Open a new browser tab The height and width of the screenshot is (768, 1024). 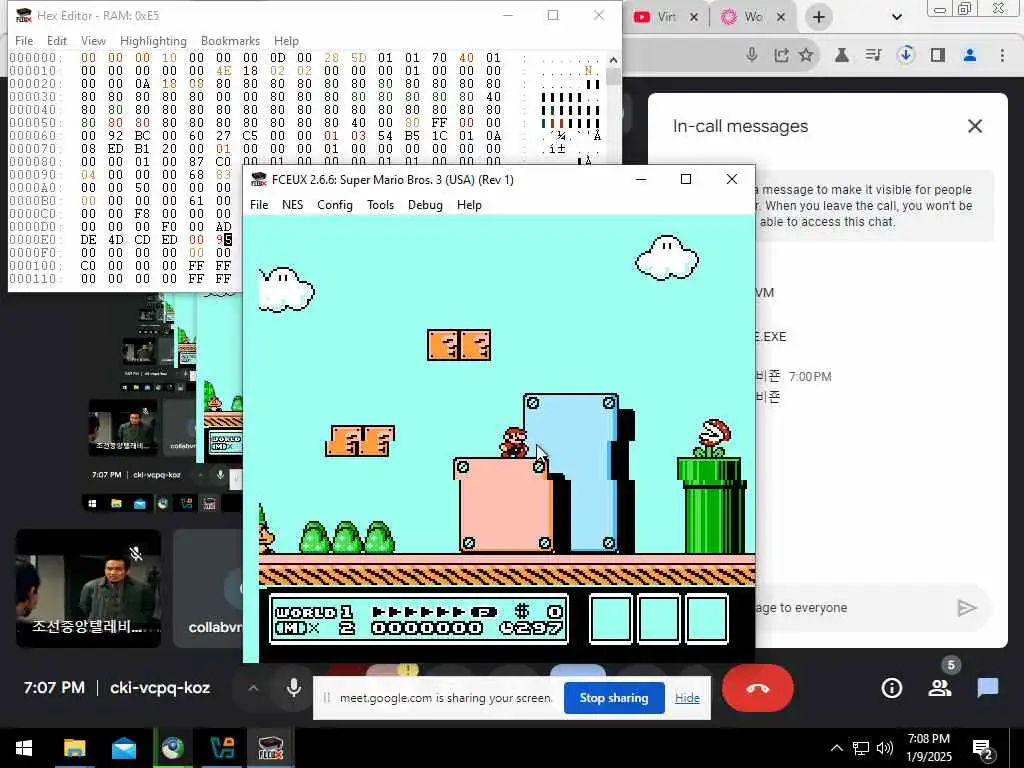pyautogui.click(x=819, y=17)
